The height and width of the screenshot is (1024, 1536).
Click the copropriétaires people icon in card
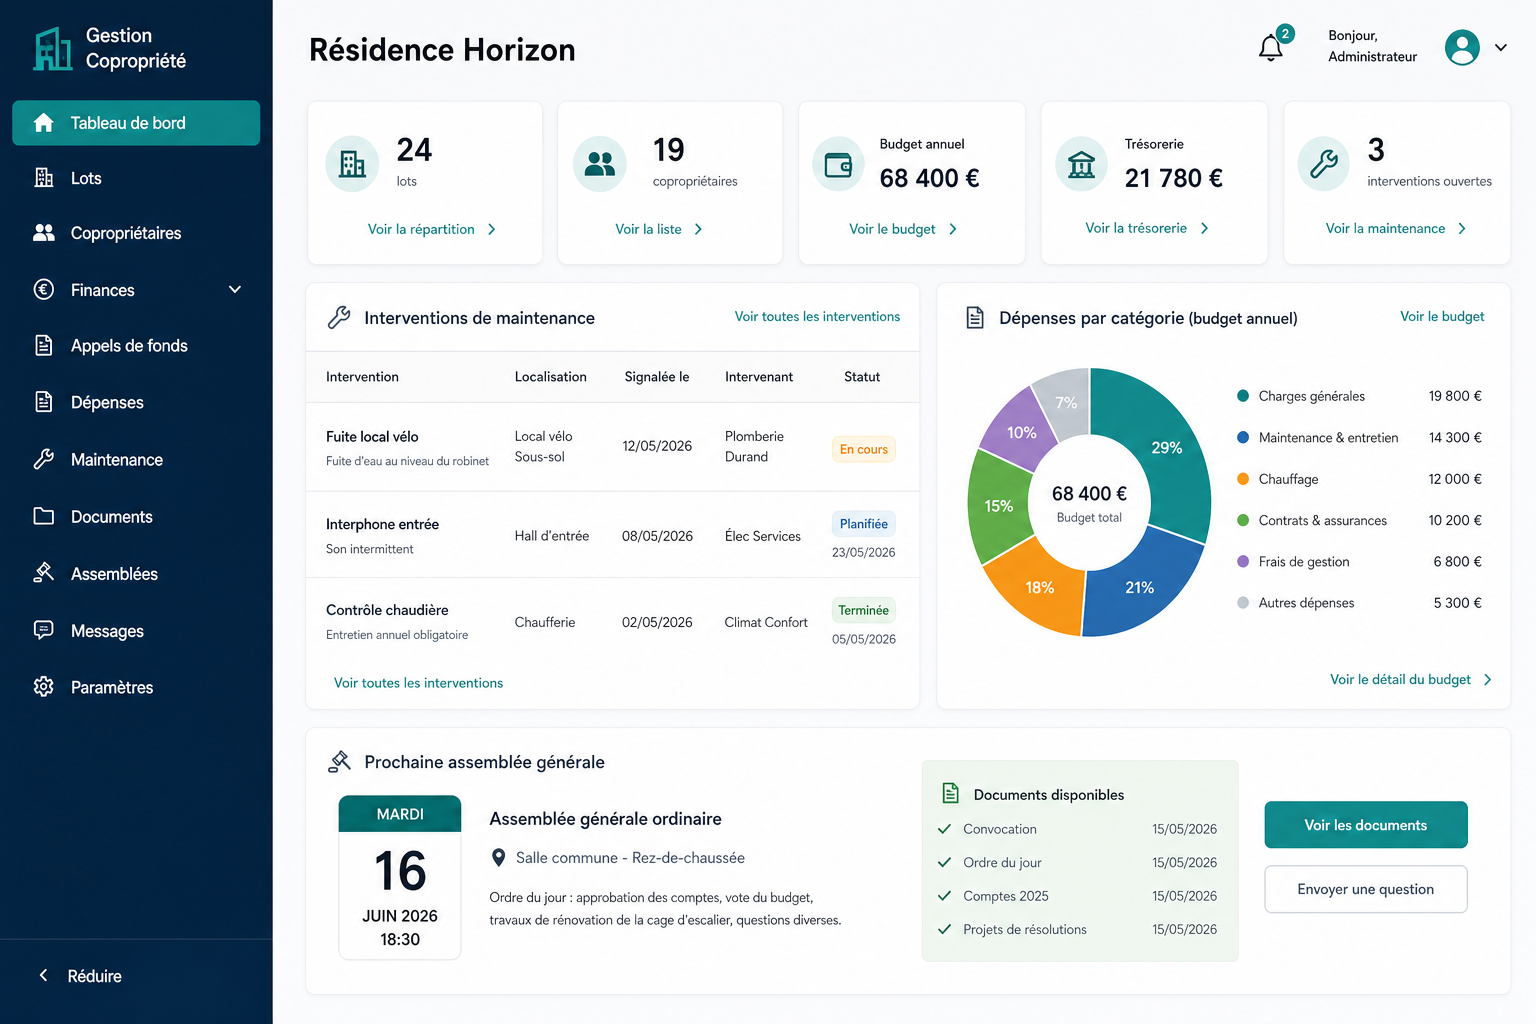pyautogui.click(x=600, y=164)
